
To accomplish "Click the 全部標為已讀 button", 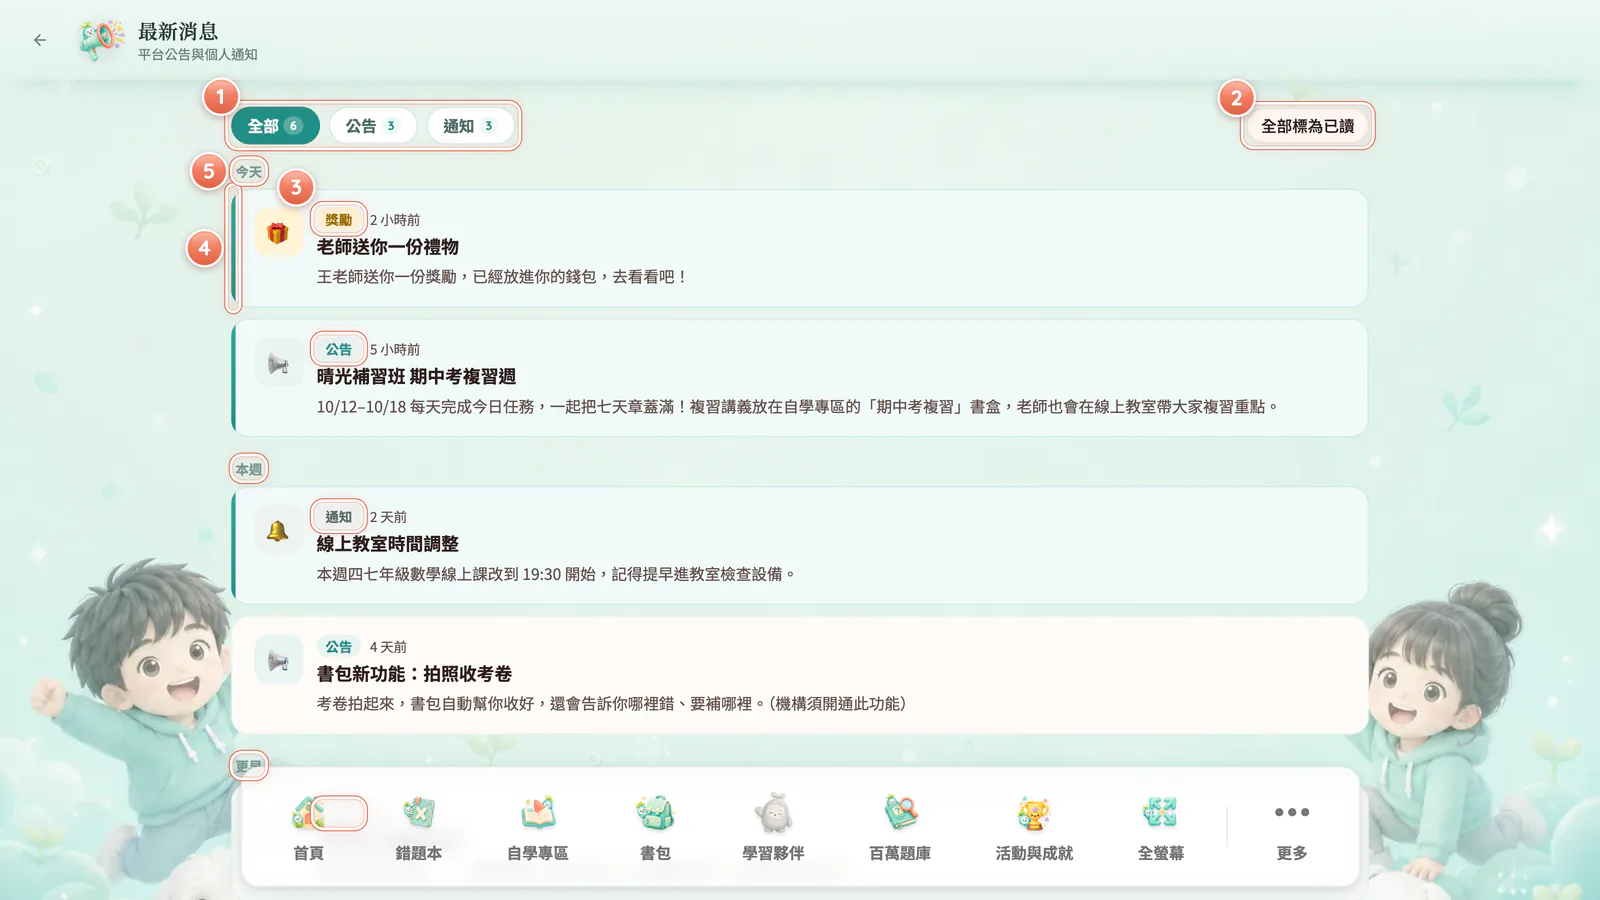I will [1307, 126].
